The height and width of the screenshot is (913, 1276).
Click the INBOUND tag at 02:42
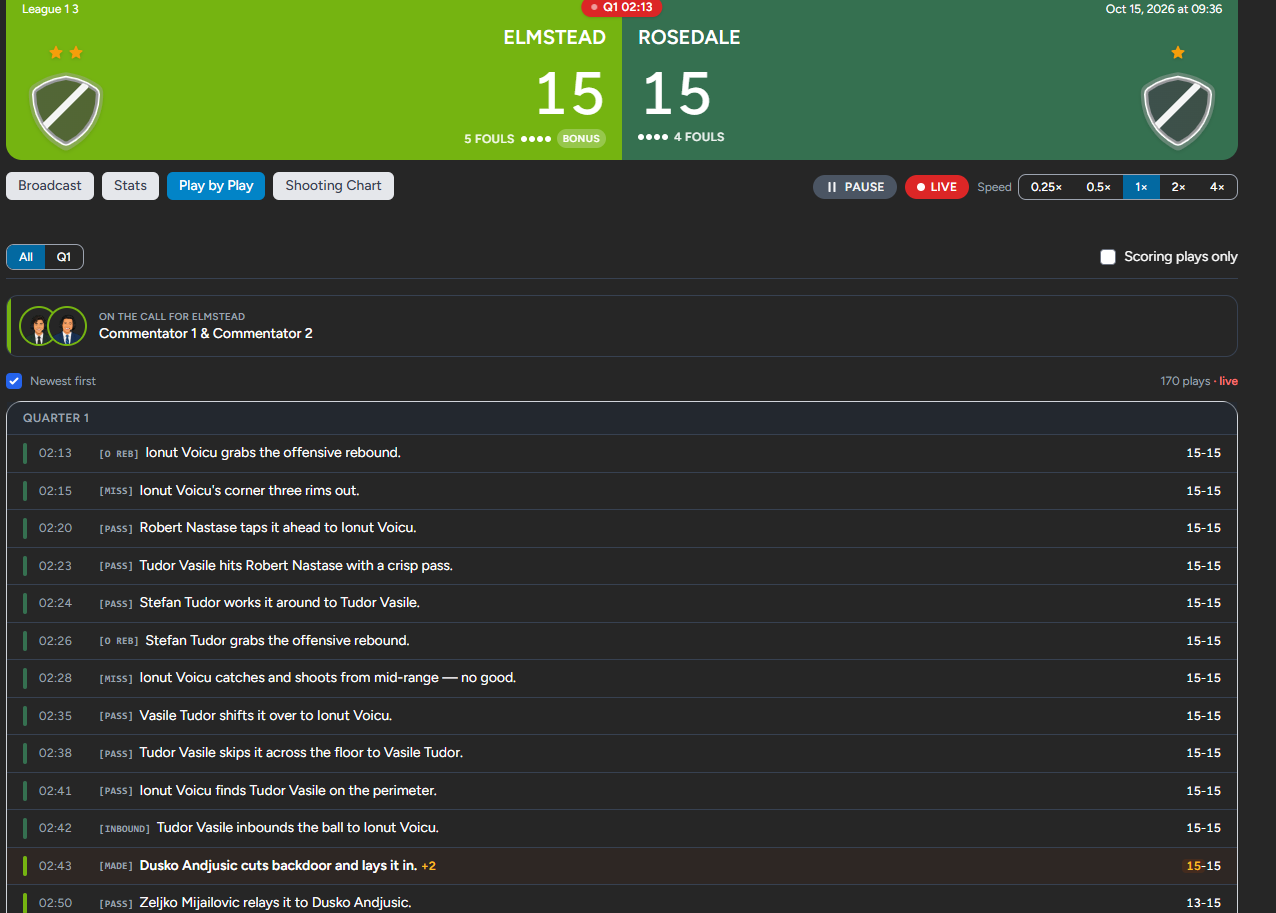click(x=125, y=829)
